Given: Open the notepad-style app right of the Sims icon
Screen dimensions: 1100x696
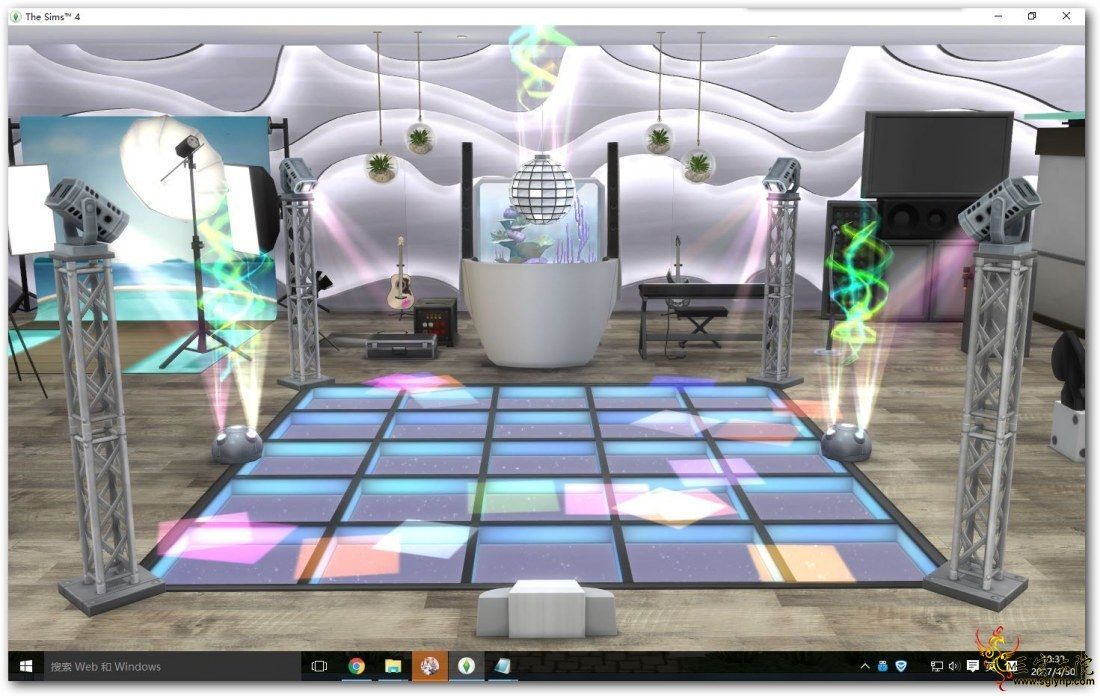Looking at the screenshot, I should click(x=502, y=666).
